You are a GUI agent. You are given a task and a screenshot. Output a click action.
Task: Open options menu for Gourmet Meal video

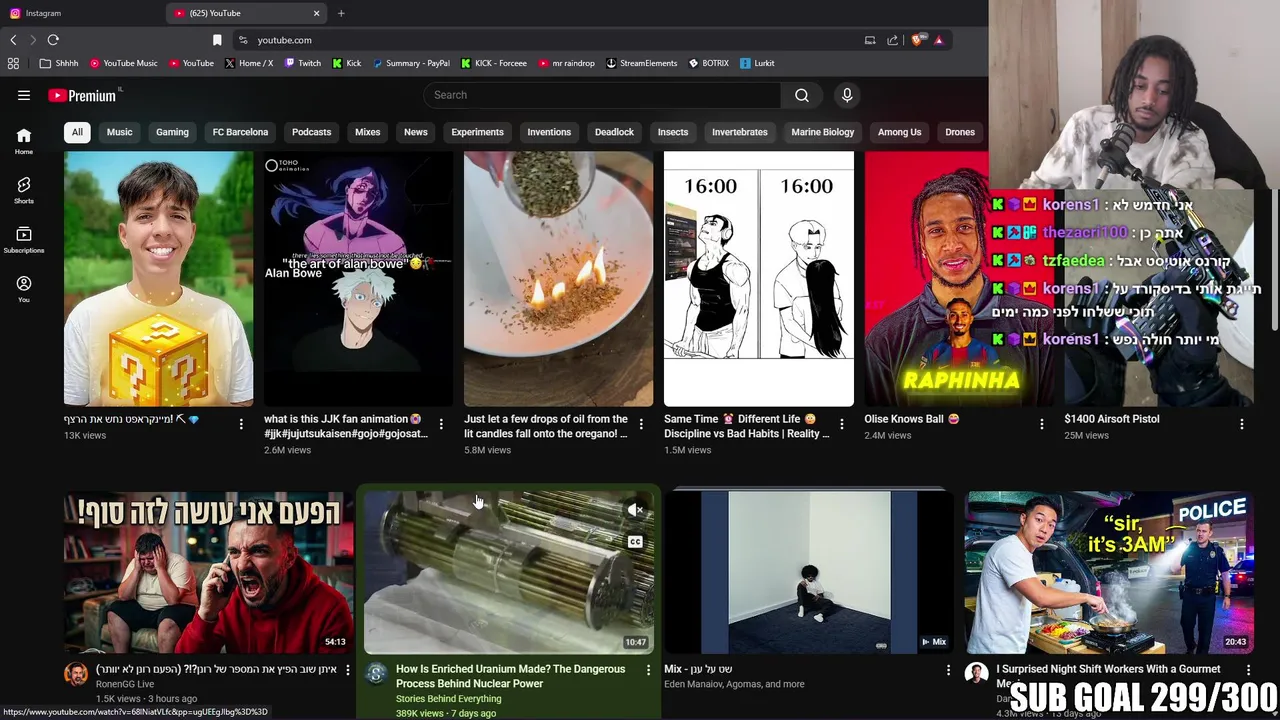pyautogui.click(x=1248, y=670)
